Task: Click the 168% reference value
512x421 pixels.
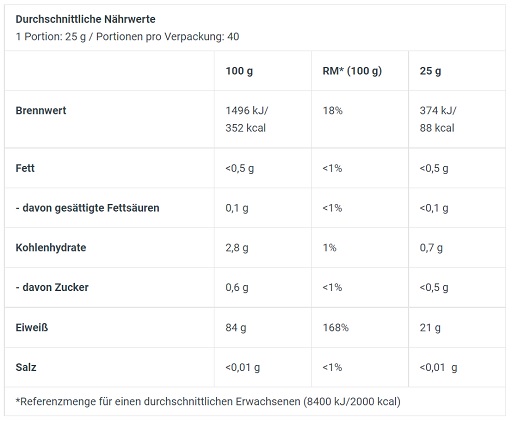Action: tap(335, 328)
